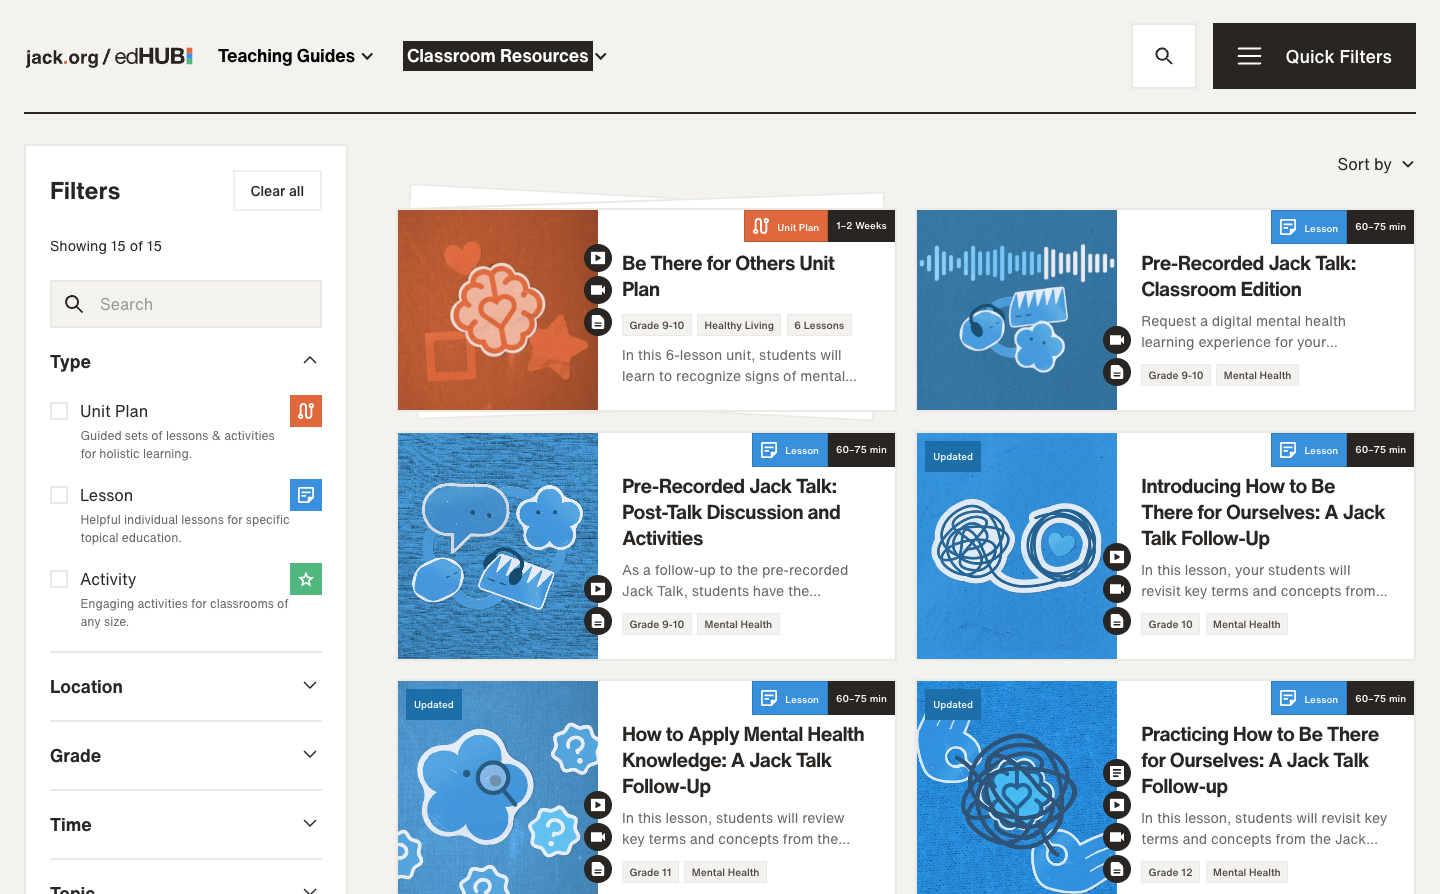Open Pre-Recorded Jack Talk: Classroom Edition title
Viewport: 1440px width, 894px height.
[x=1249, y=276]
